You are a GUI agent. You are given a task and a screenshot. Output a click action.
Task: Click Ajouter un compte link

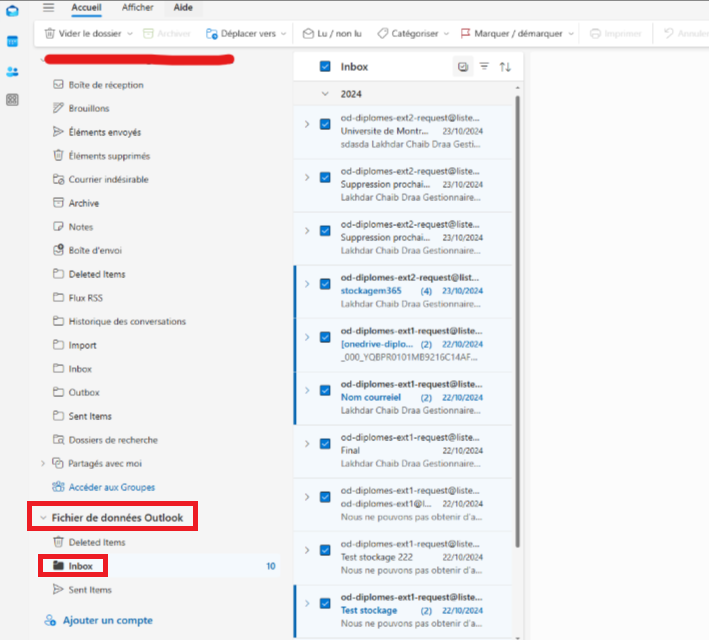point(99,621)
